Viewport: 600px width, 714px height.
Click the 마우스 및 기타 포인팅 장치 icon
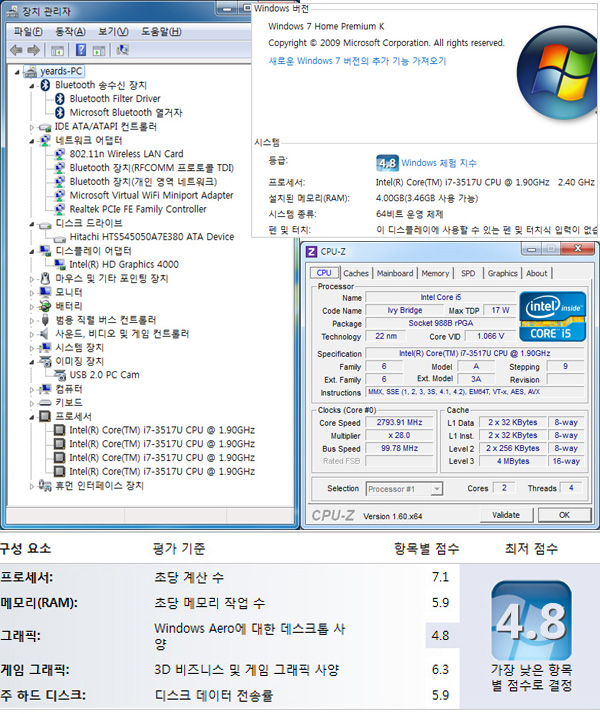[x=45, y=278]
